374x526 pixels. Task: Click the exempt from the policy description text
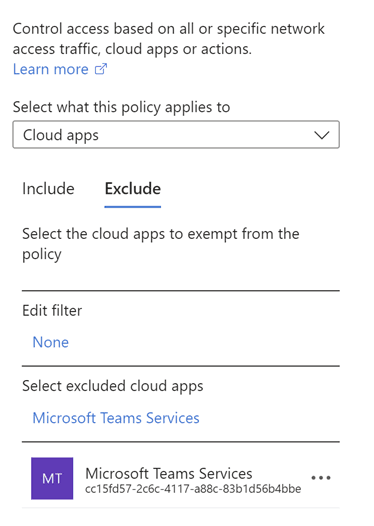[161, 244]
